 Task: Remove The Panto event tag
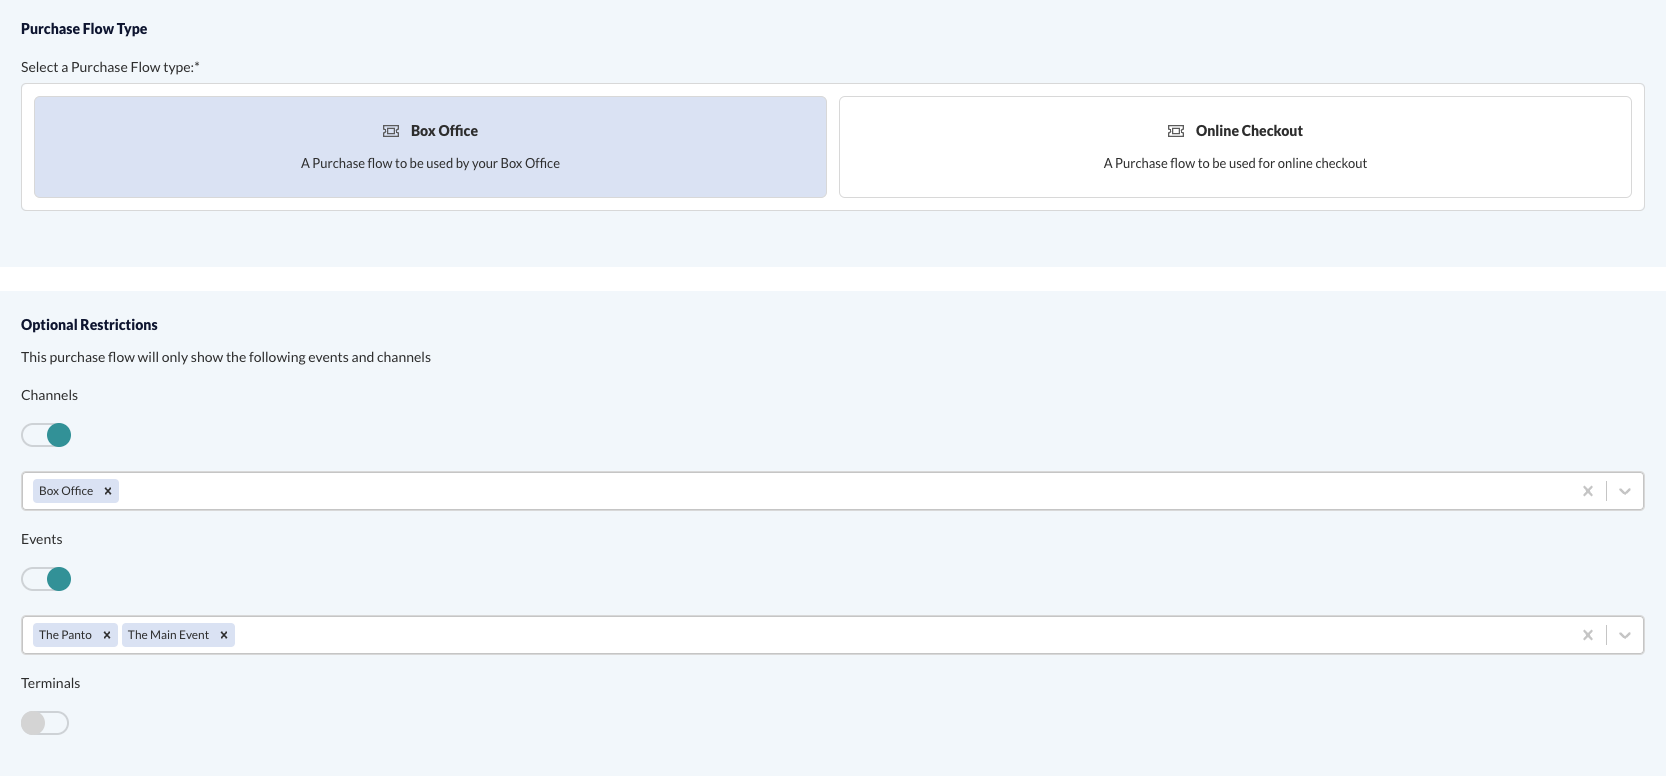pos(107,635)
